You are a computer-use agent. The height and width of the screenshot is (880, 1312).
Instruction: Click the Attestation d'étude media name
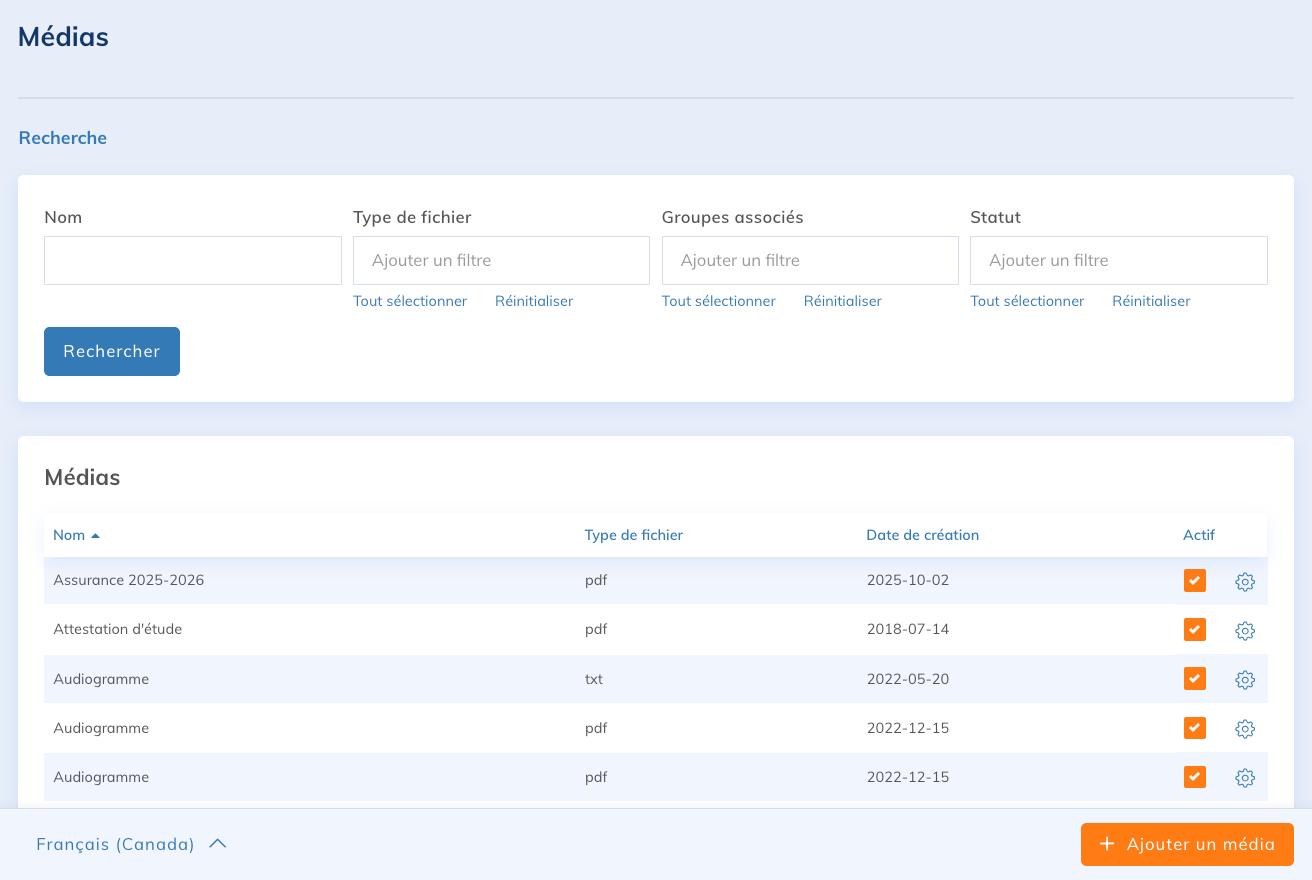point(118,629)
